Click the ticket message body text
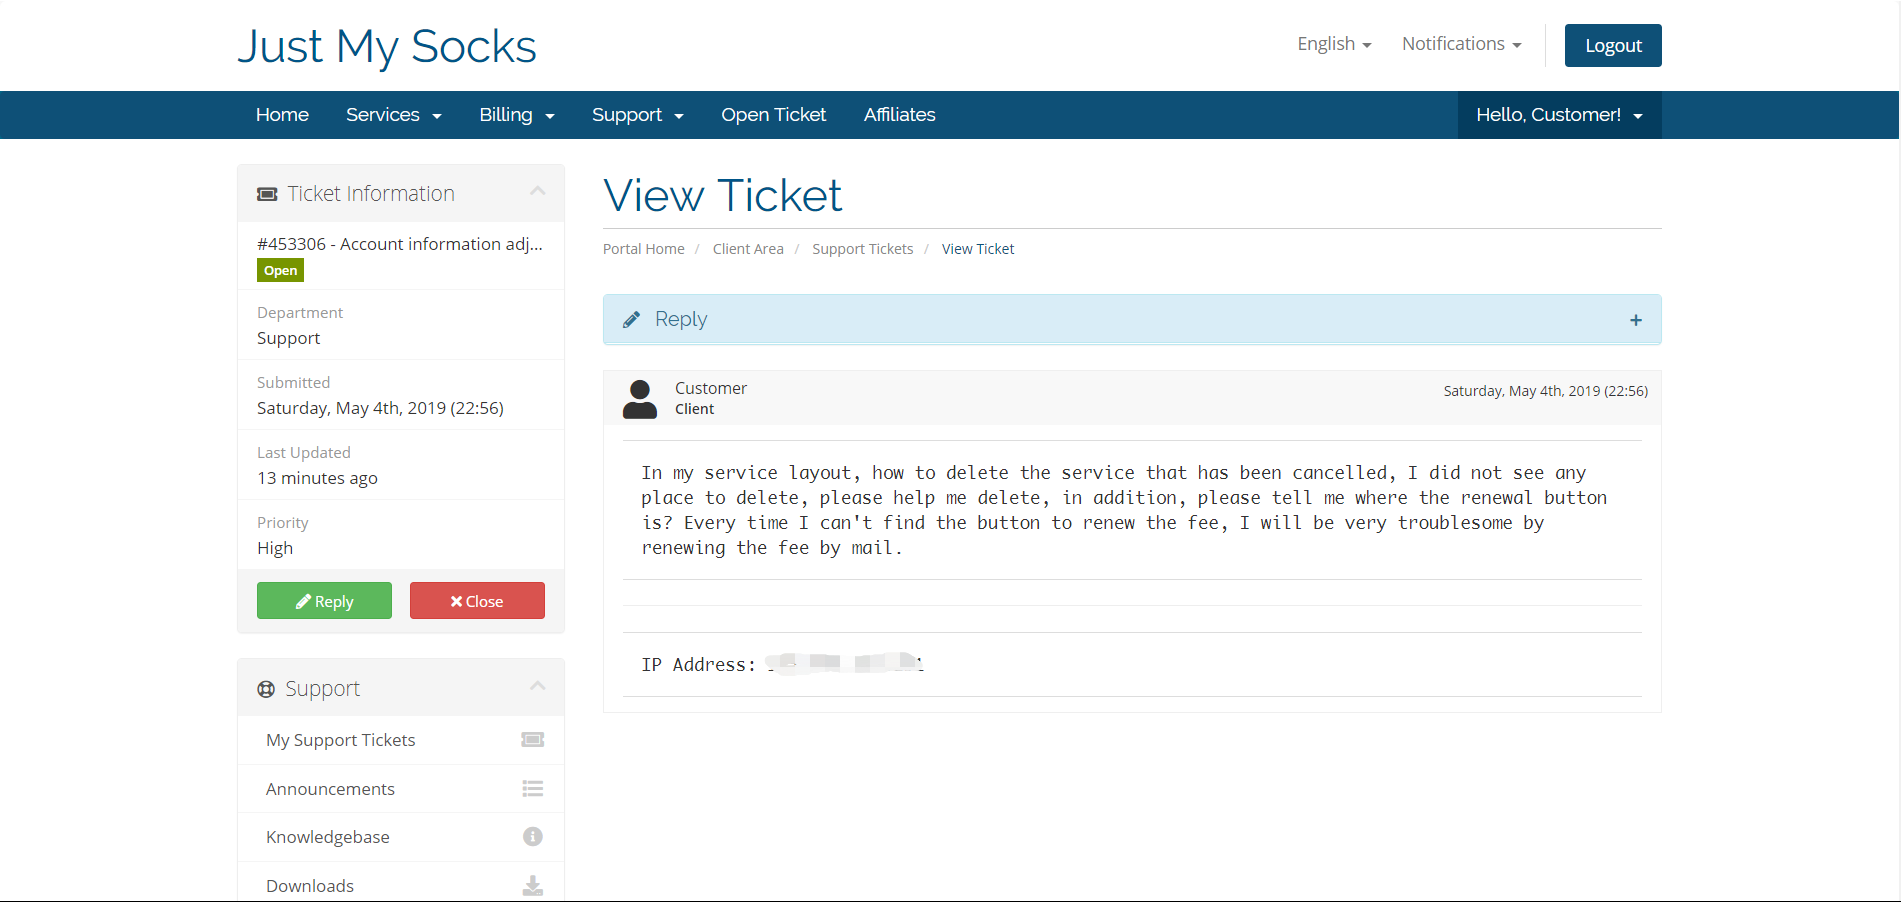The height and width of the screenshot is (902, 1901). pos(1124,510)
